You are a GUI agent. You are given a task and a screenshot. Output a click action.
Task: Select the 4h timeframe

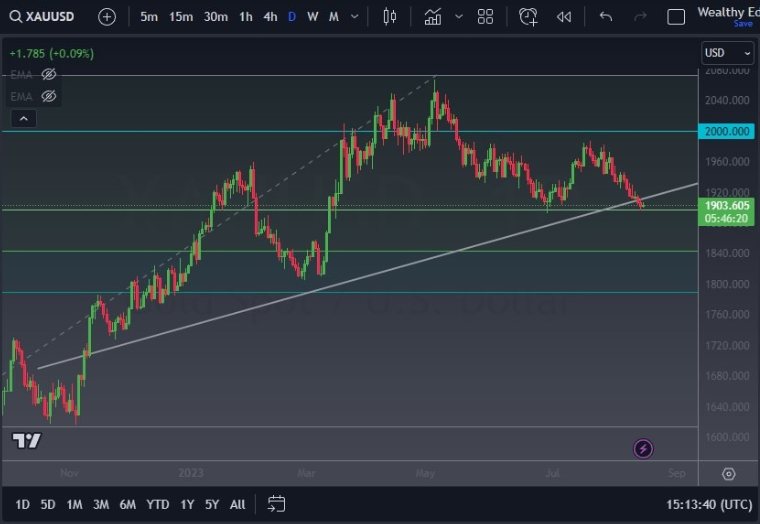pyautogui.click(x=270, y=17)
